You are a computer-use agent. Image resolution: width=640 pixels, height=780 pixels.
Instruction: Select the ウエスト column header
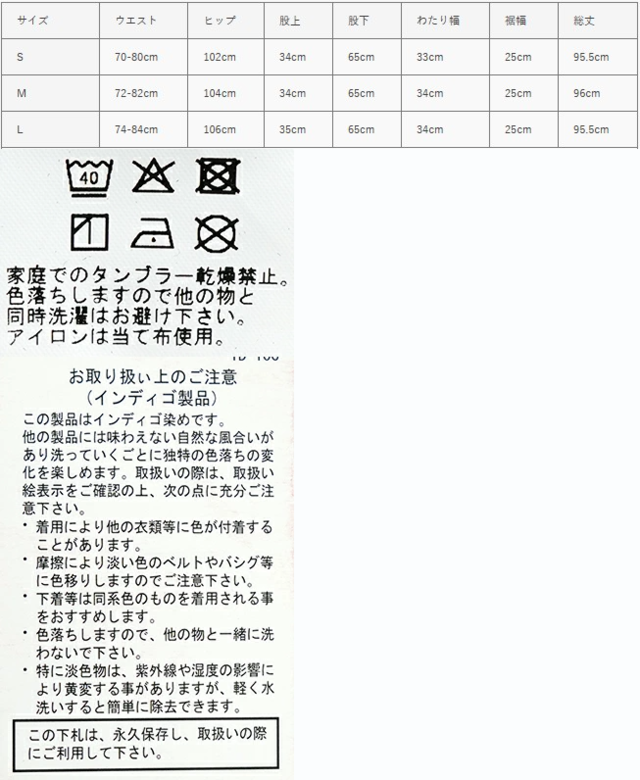tap(135, 20)
